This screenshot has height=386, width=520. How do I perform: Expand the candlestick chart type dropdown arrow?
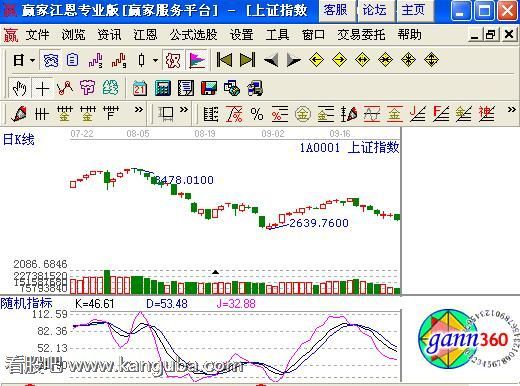155,61
